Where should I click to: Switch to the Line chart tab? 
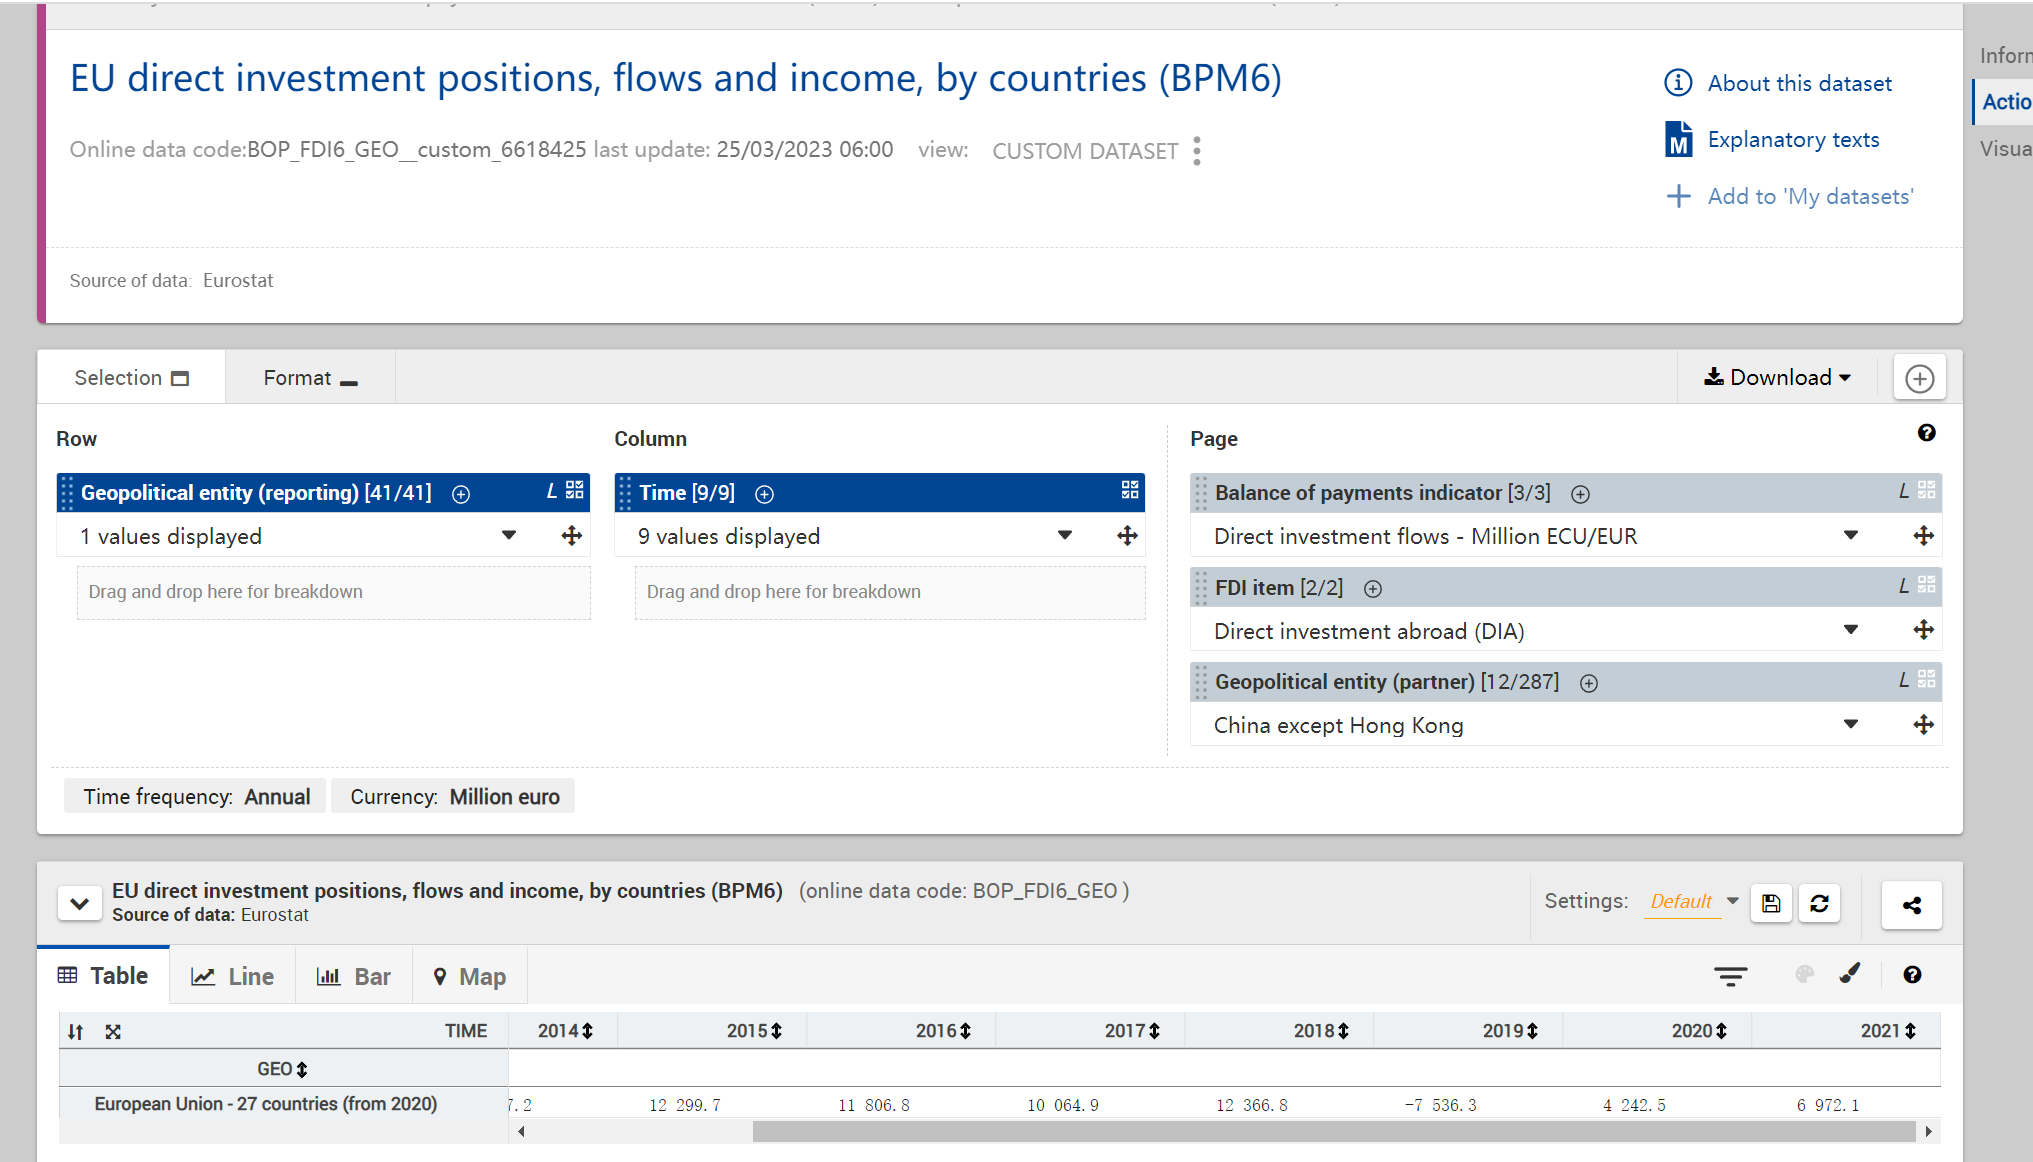(x=233, y=976)
